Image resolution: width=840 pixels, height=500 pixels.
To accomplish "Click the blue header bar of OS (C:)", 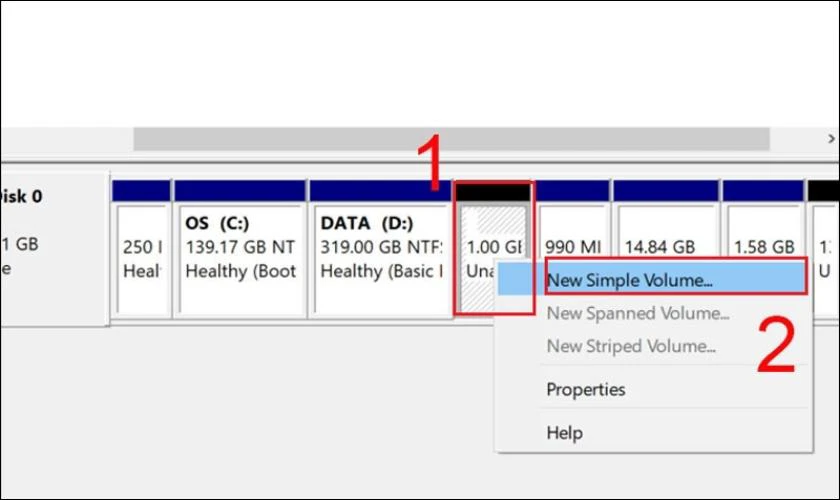I will (239, 191).
